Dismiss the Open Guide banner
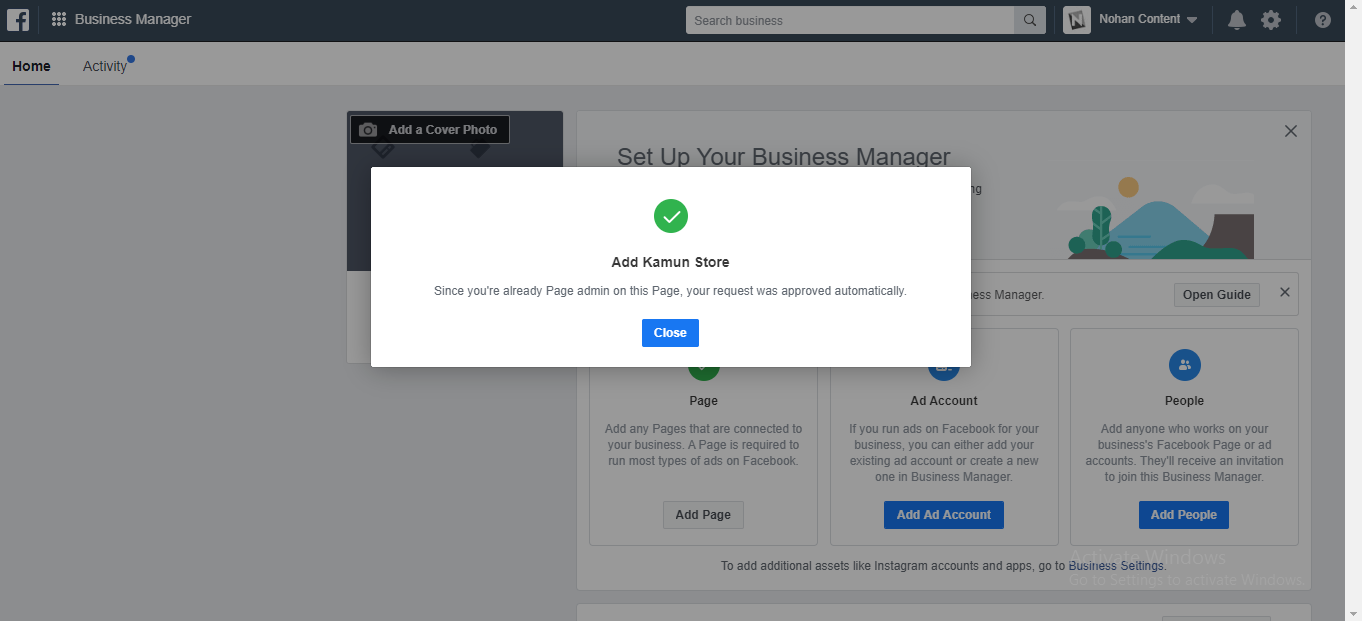Image resolution: width=1362 pixels, height=621 pixels. 1285,293
